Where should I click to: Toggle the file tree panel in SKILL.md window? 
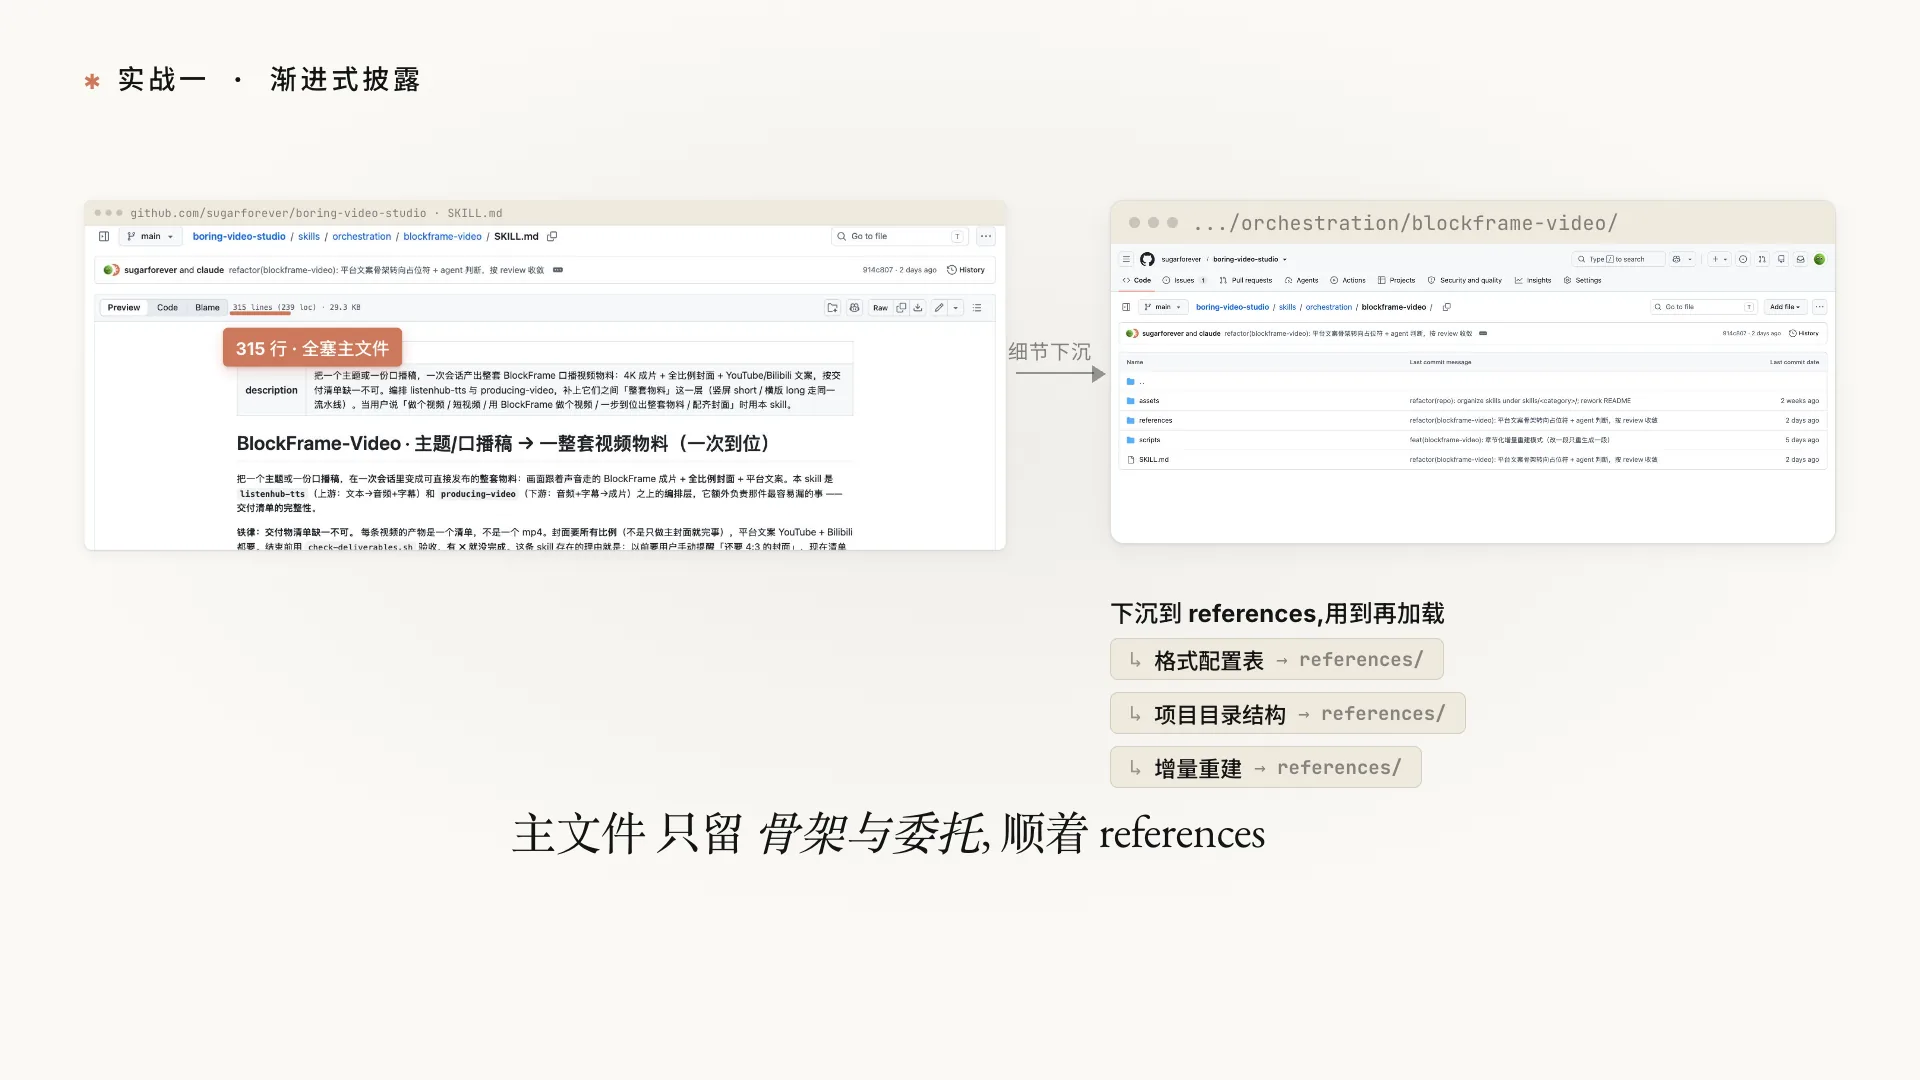click(104, 237)
